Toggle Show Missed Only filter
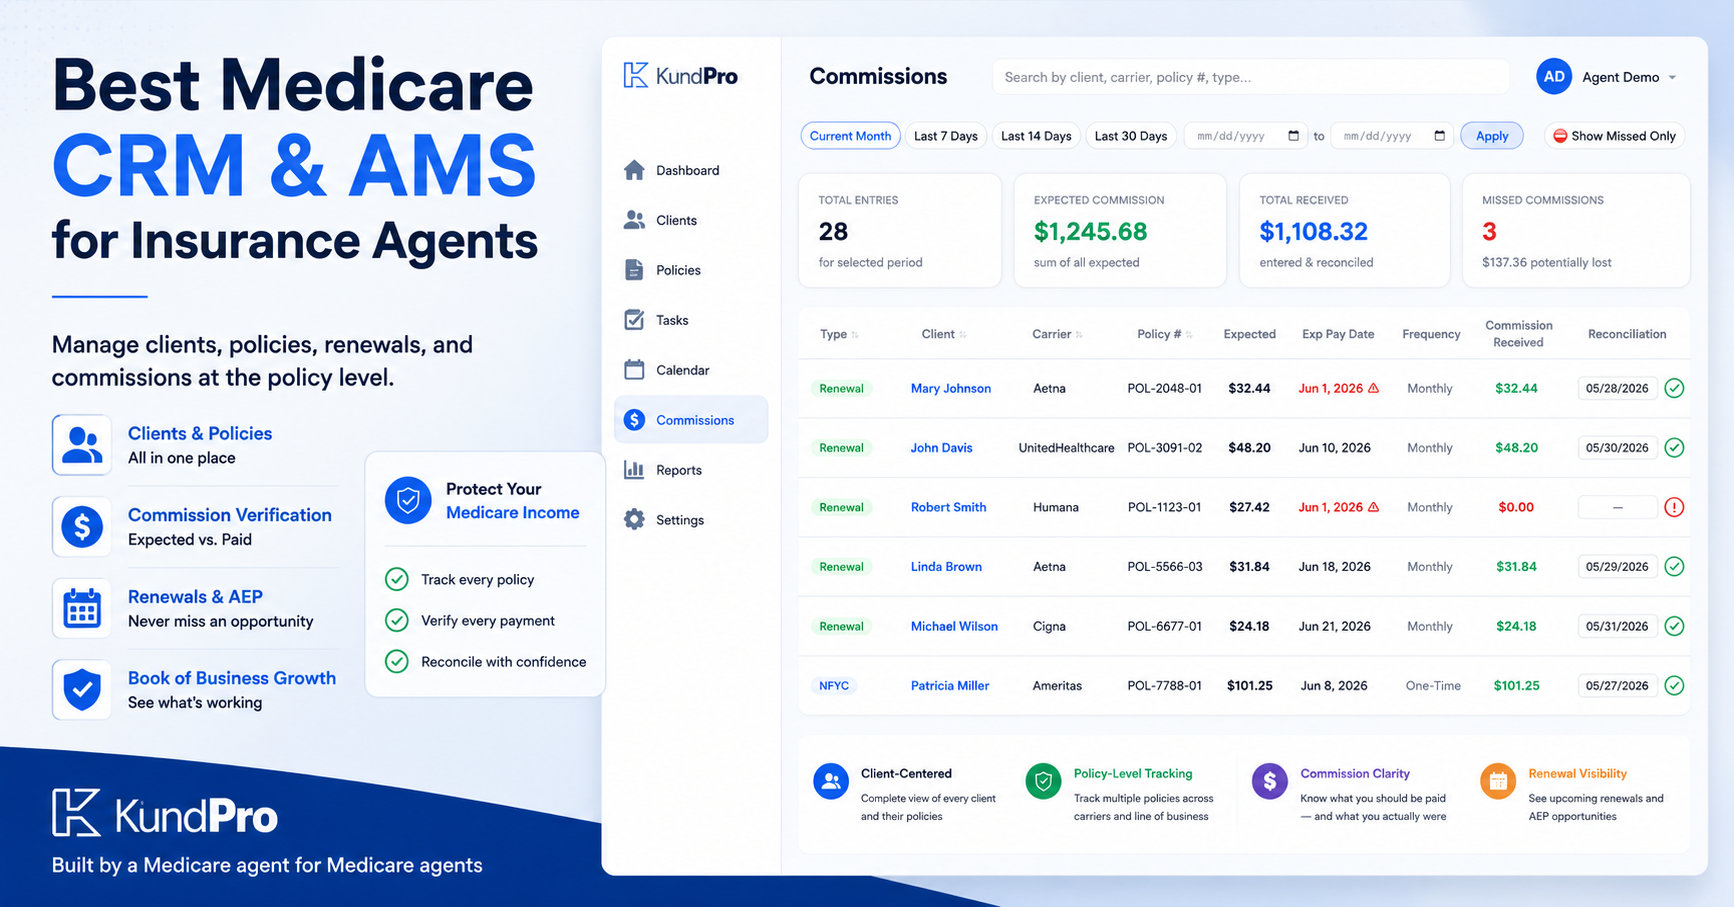 click(x=1614, y=136)
